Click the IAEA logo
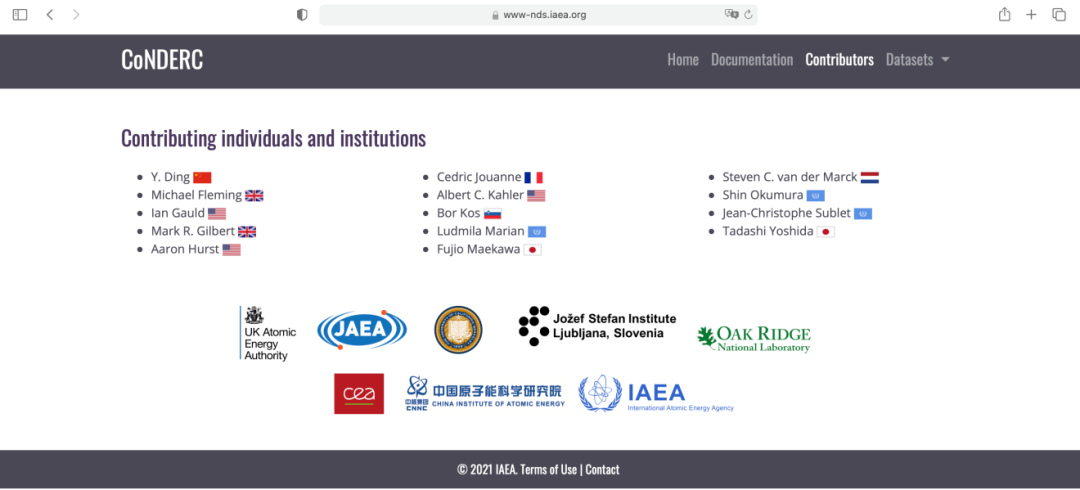The height and width of the screenshot is (490, 1080). click(x=656, y=394)
